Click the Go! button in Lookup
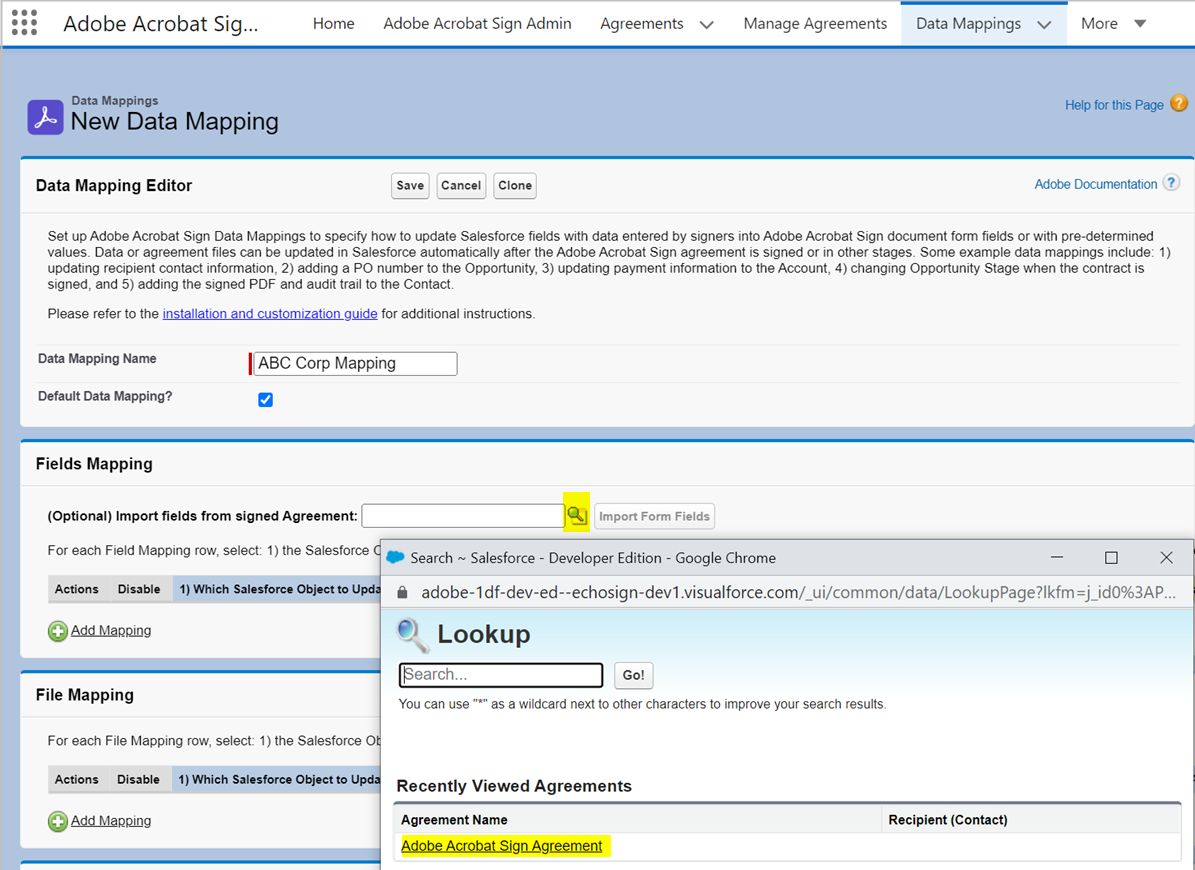The width and height of the screenshot is (1195, 870). (633, 675)
